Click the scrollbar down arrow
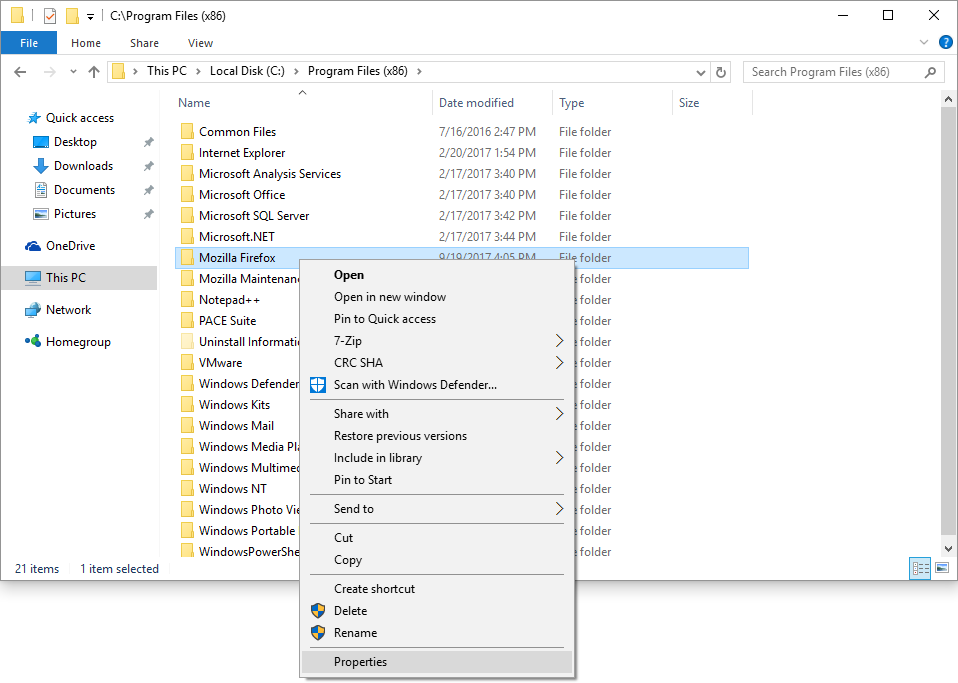Screen dimensions: 958x683 point(948,549)
